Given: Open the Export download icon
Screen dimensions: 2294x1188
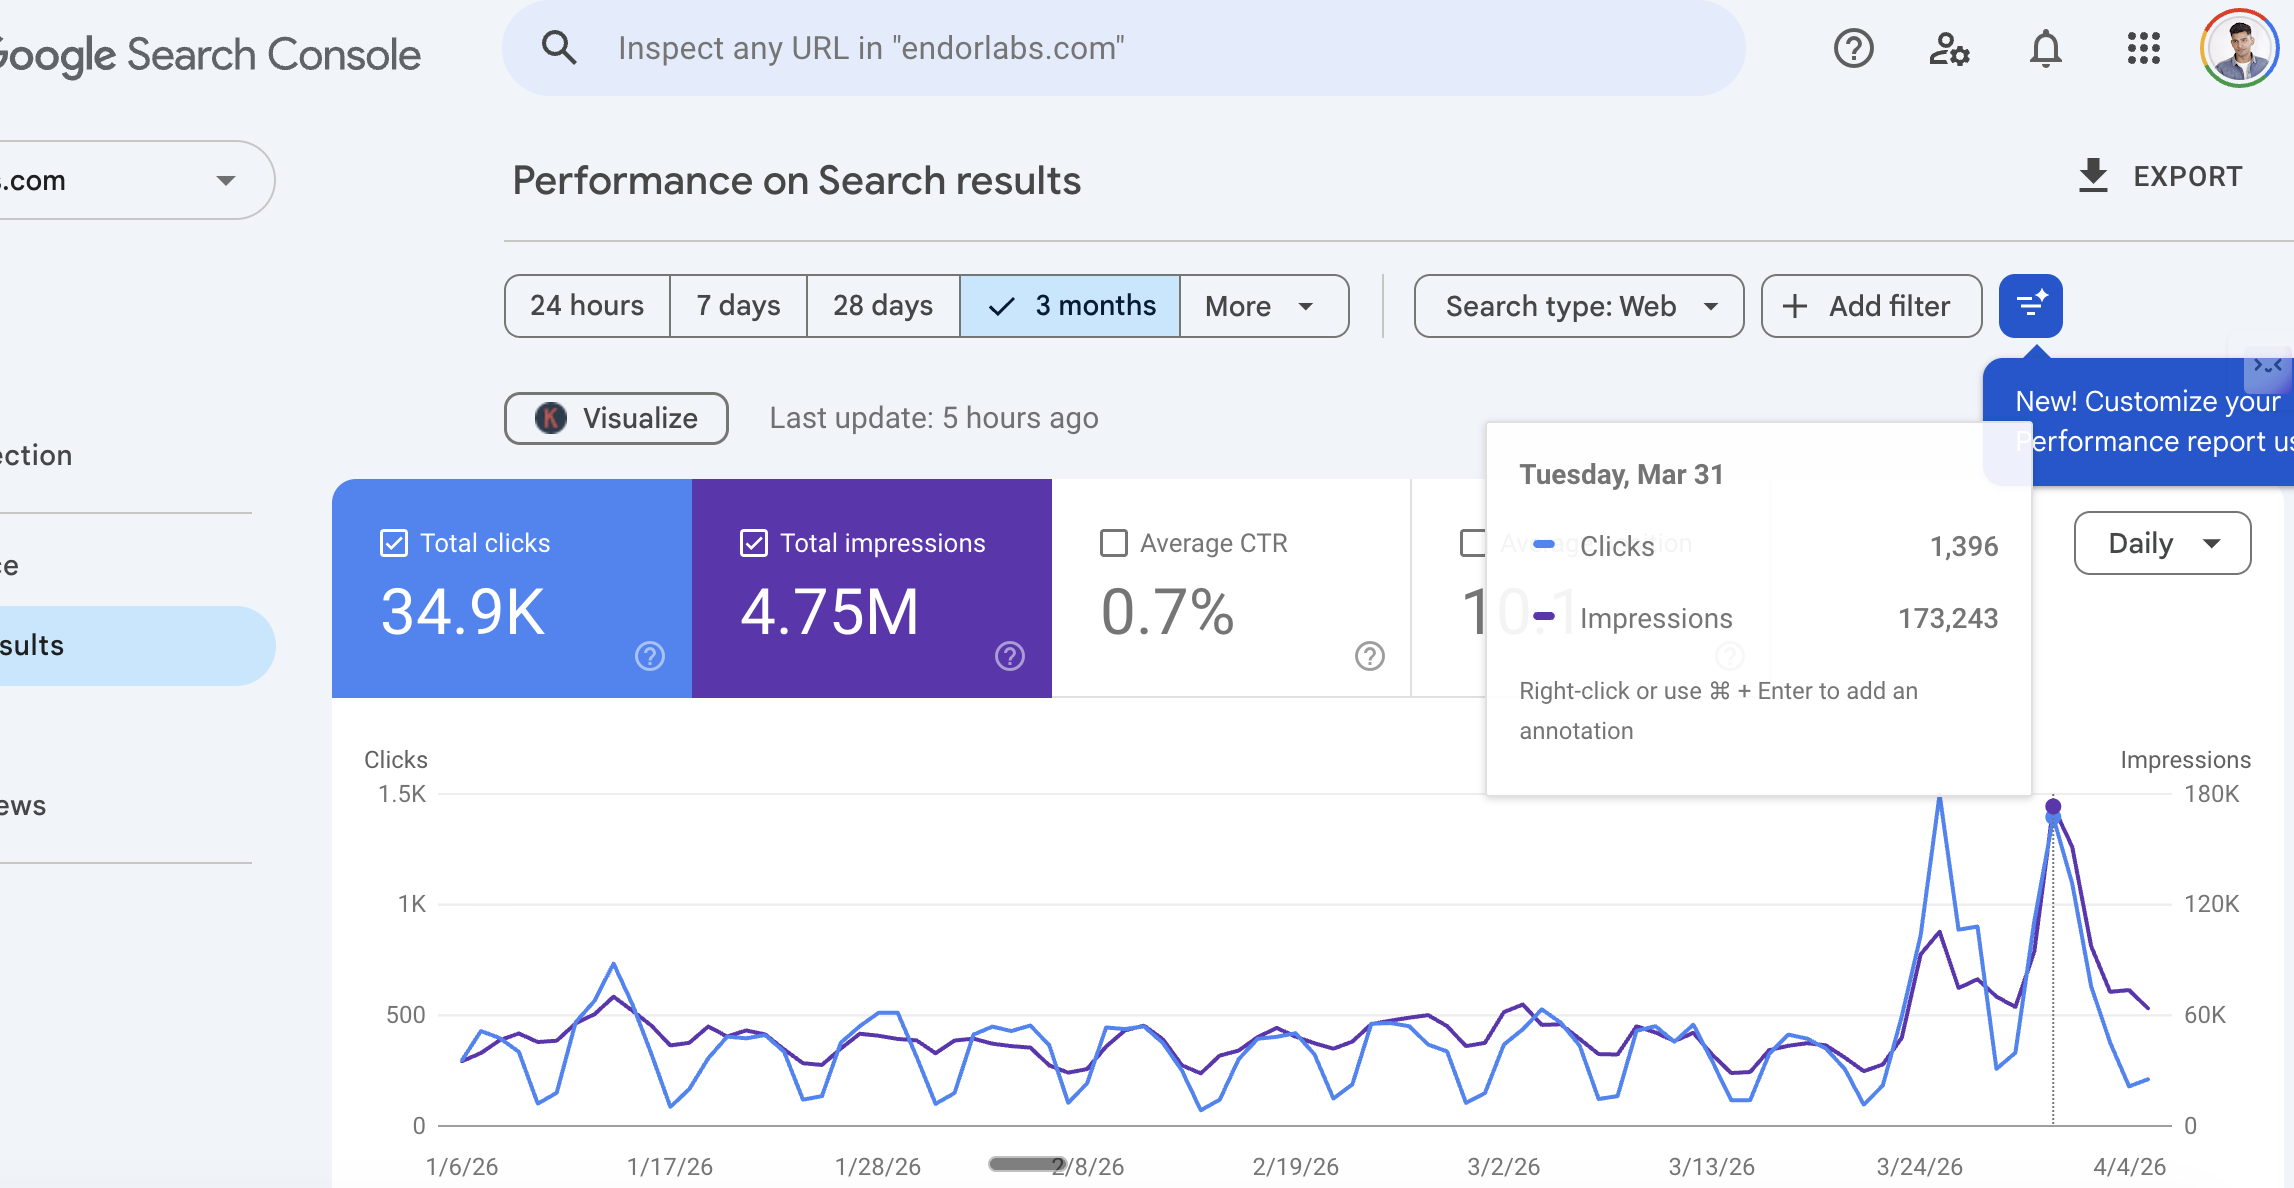Looking at the screenshot, I should coord(2092,176).
